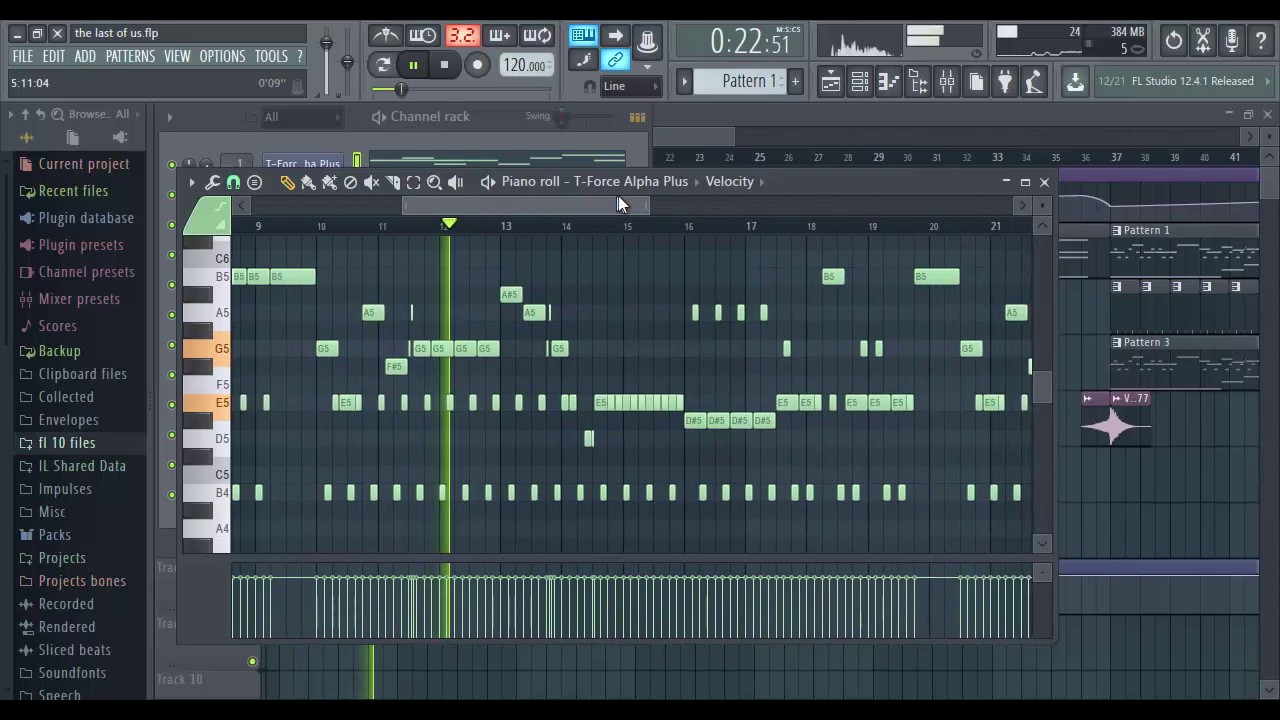
Task: Open the TOOLS menu
Action: pyautogui.click(x=271, y=57)
